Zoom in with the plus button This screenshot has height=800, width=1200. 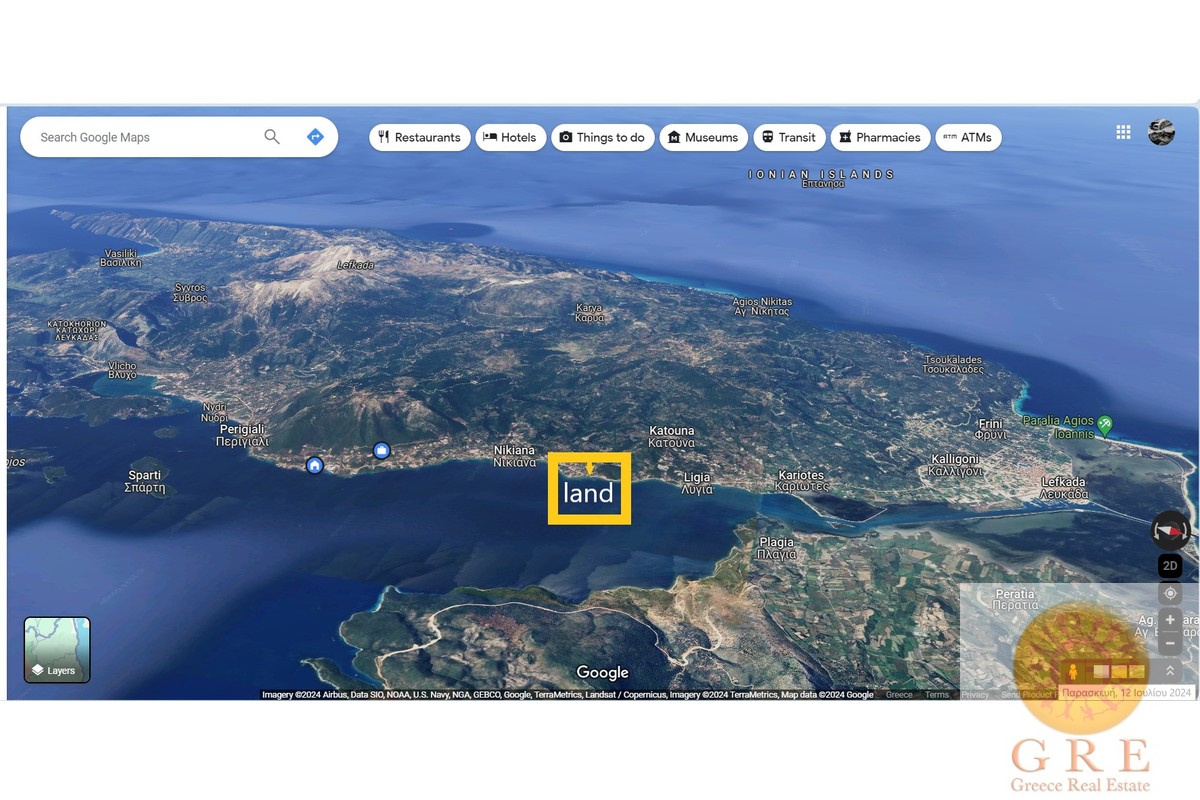click(x=1170, y=620)
